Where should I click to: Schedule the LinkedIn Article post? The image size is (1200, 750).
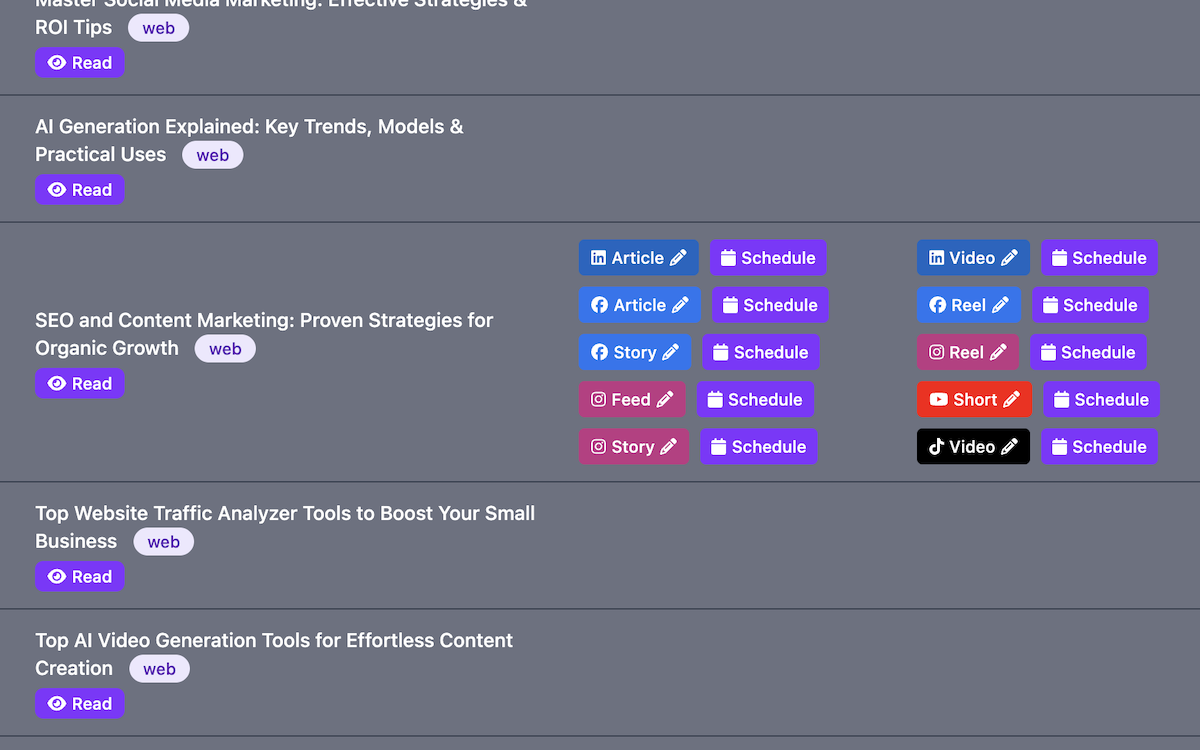[x=768, y=258]
